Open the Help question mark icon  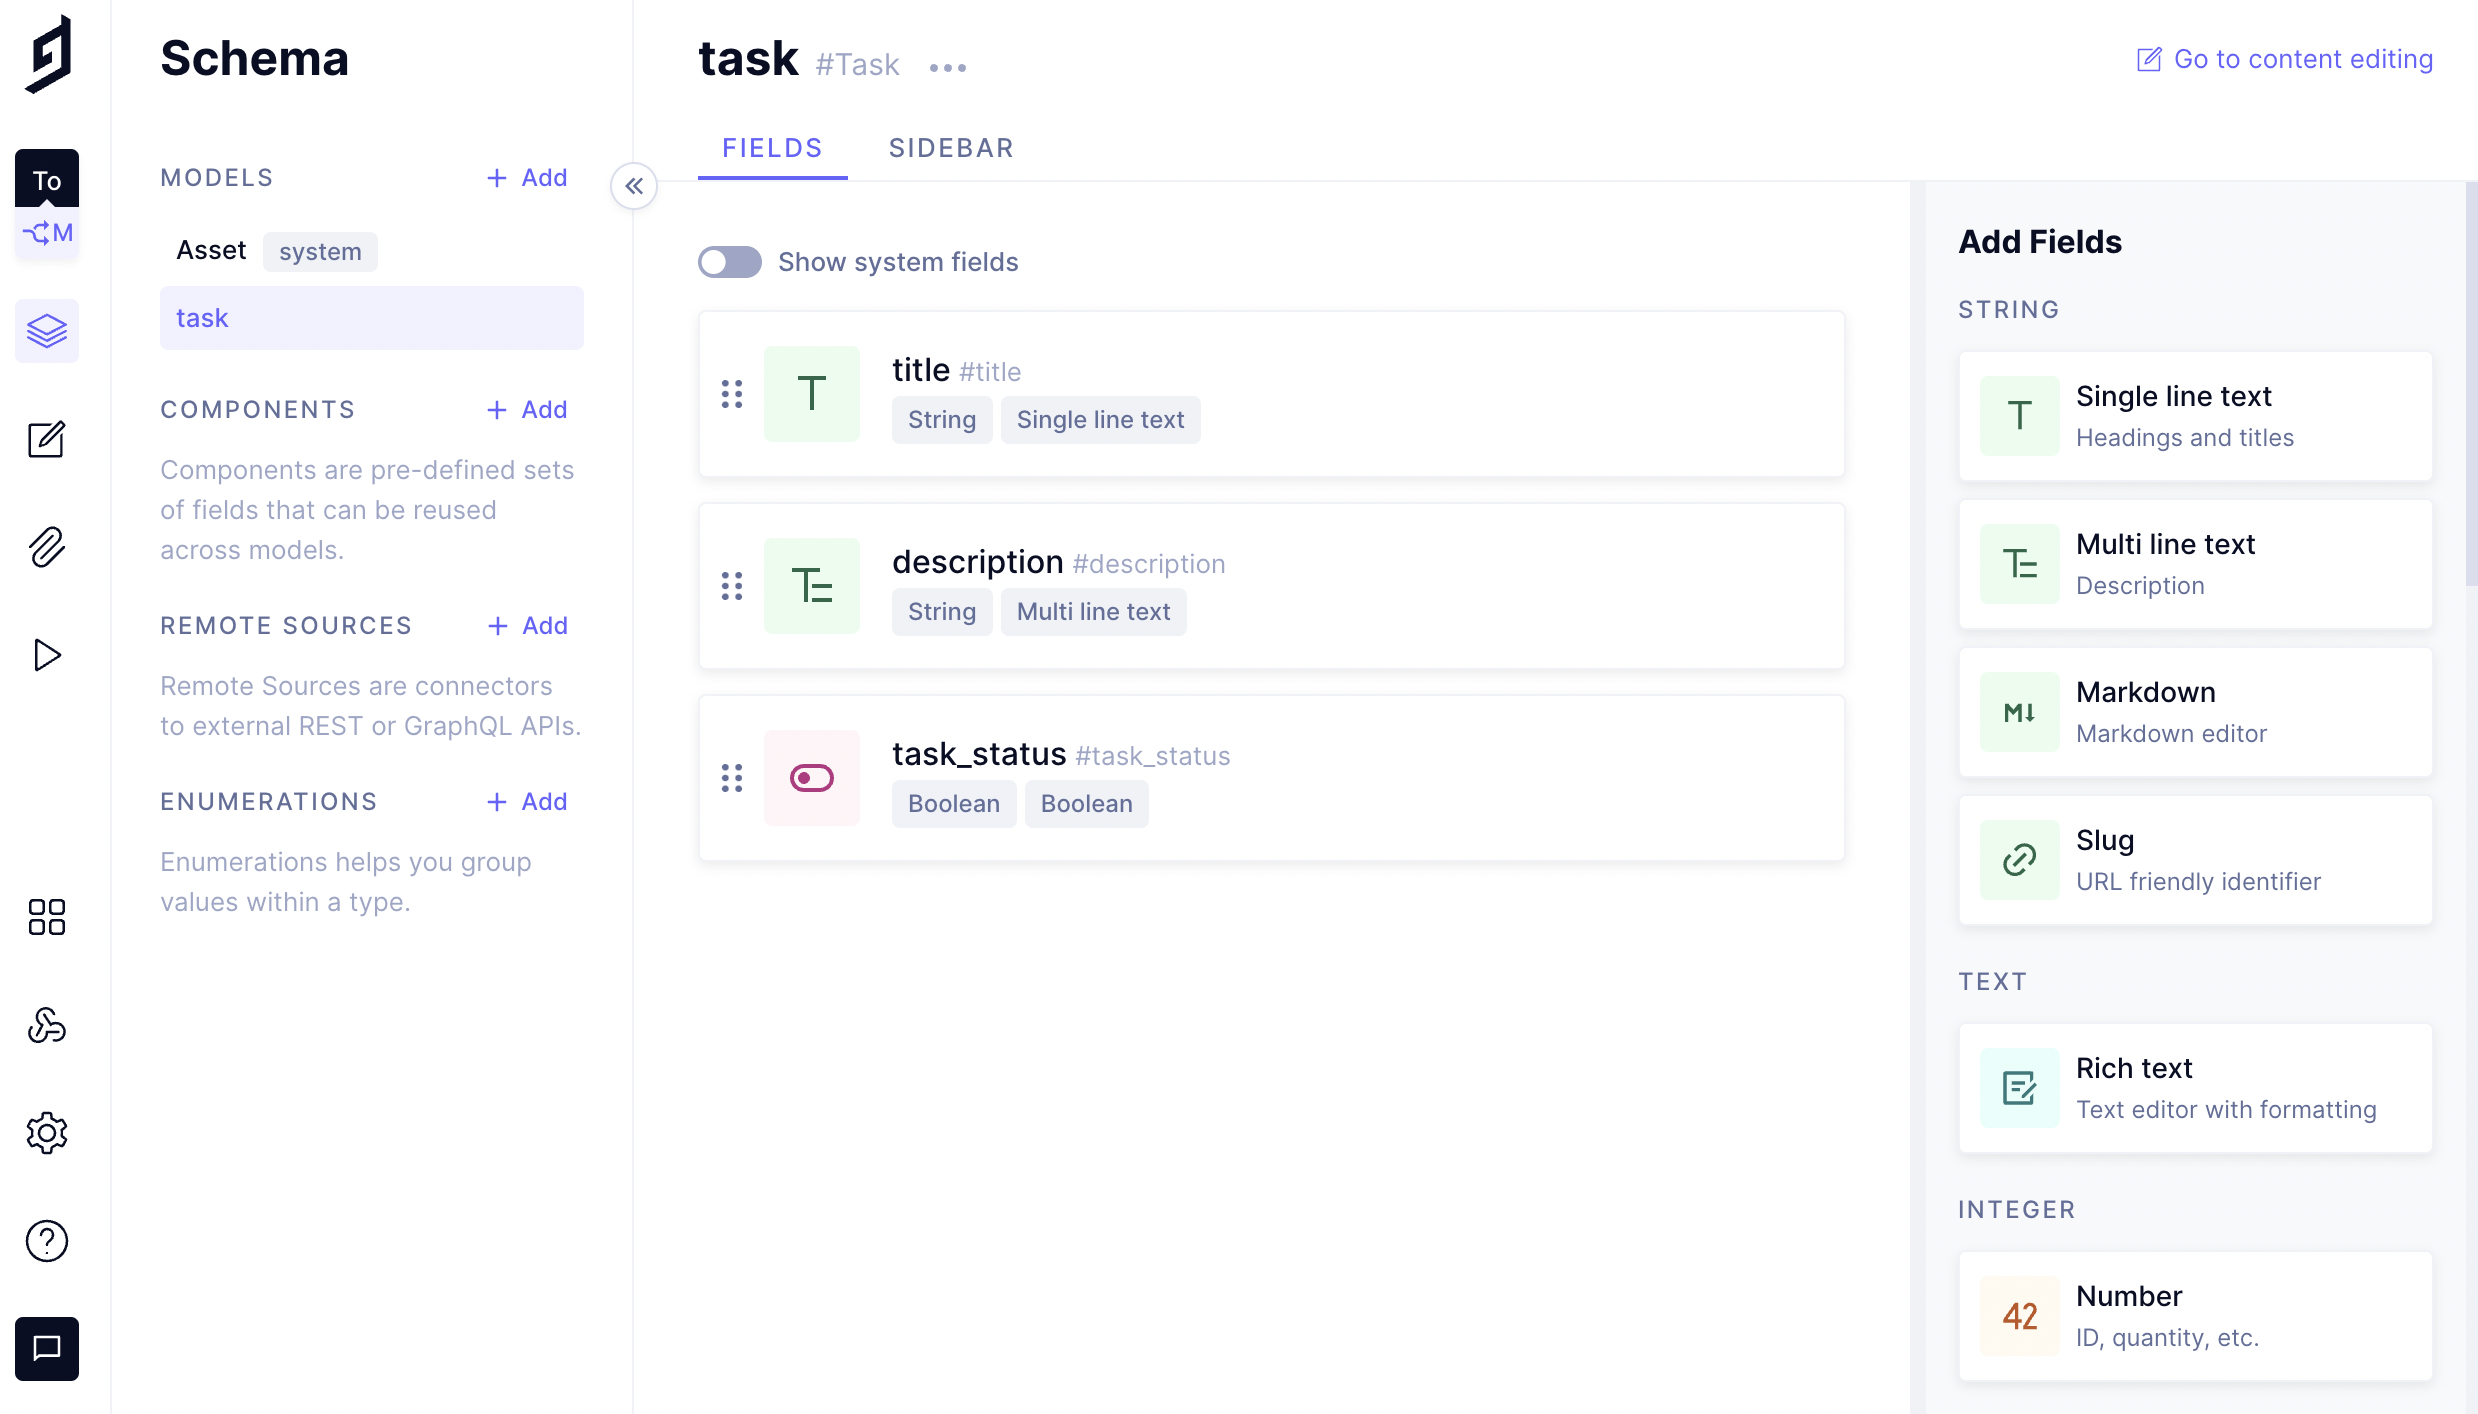point(46,1241)
